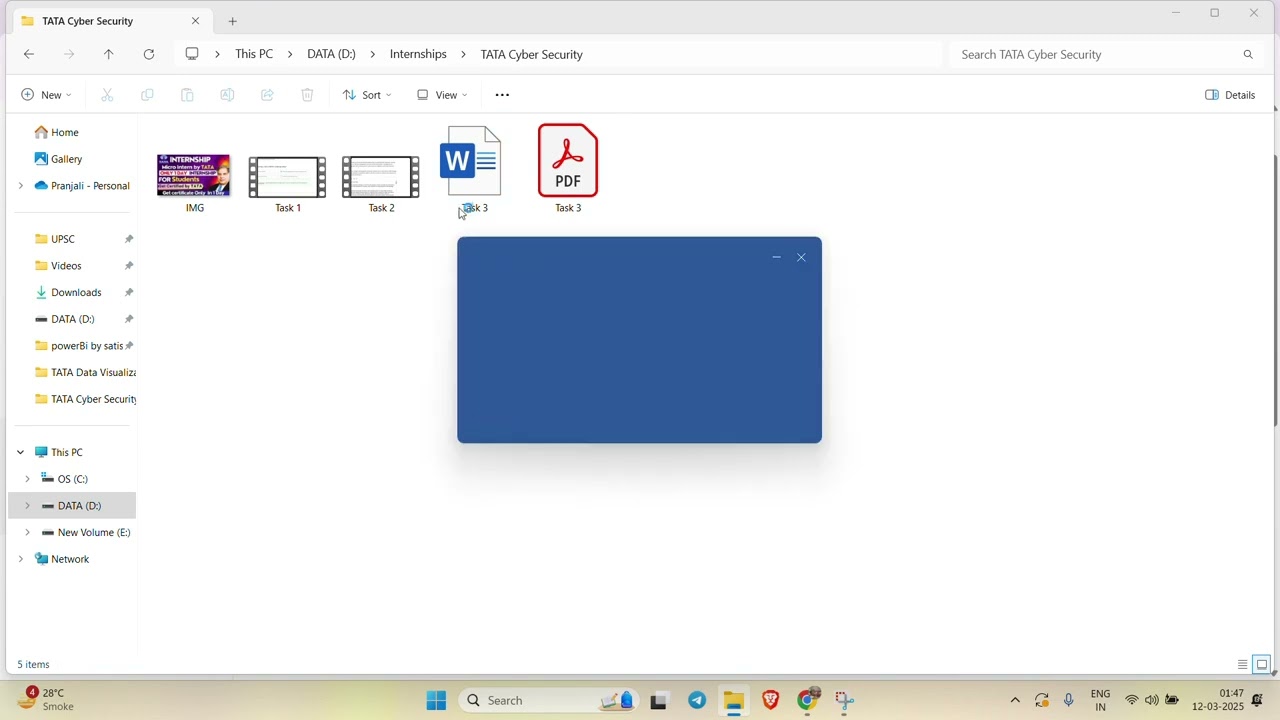Image resolution: width=1280 pixels, height=720 pixels.
Task: Open File Explorer from the taskbar
Action: [x=733, y=701]
